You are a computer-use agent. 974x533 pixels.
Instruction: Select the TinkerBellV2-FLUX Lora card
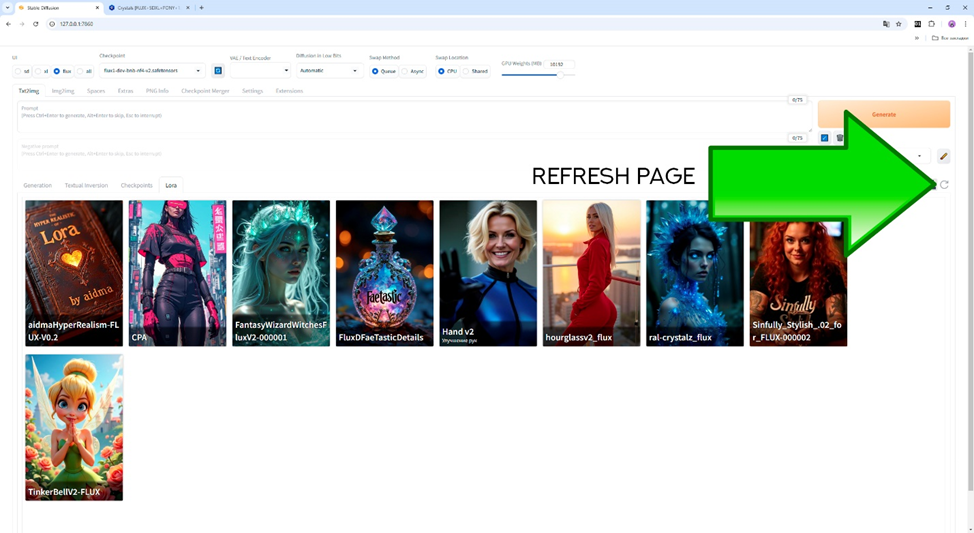pos(74,427)
